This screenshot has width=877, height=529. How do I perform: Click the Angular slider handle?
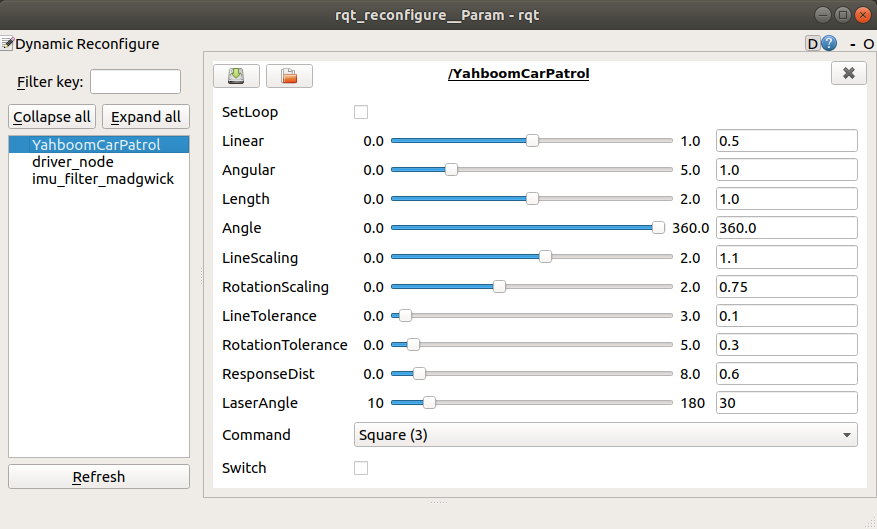(451, 169)
